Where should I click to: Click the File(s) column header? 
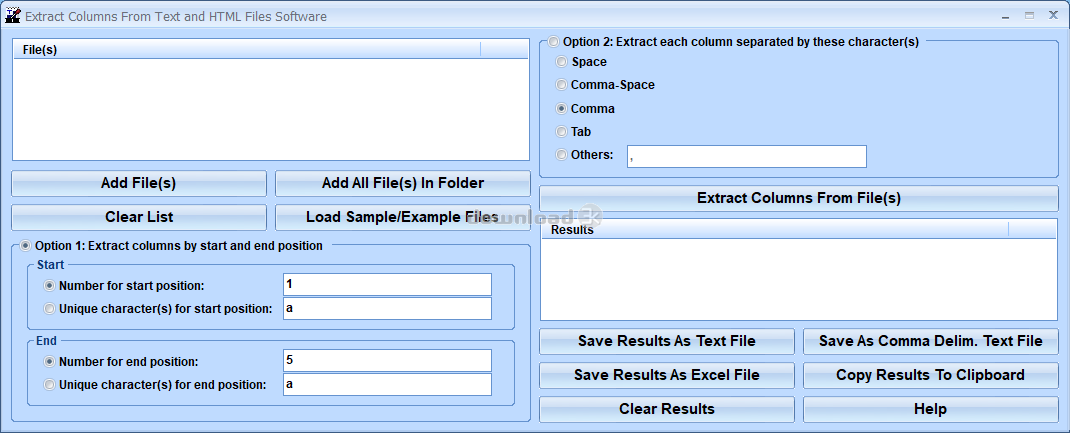(247, 50)
